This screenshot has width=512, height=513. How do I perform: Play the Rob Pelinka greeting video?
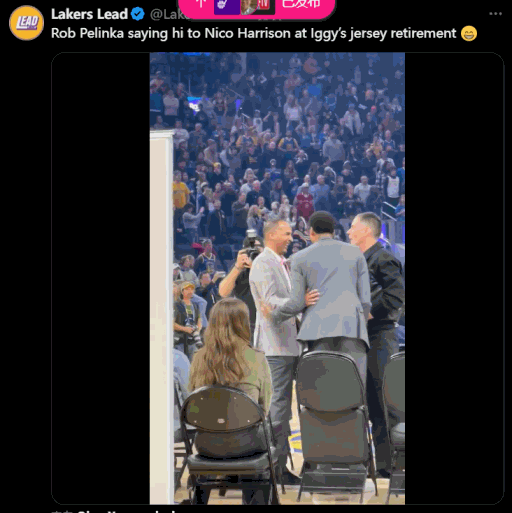277,278
